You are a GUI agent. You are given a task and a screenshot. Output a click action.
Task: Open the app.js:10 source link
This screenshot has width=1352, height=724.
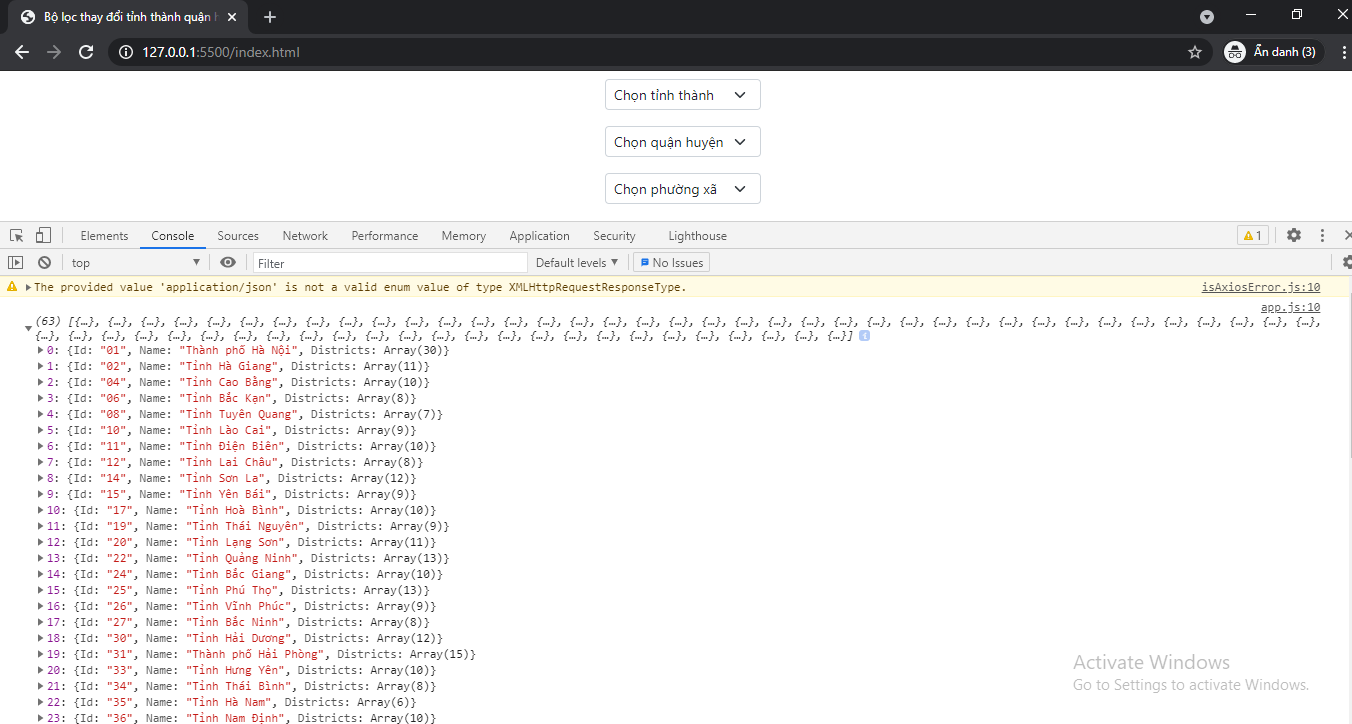pyautogui.click(x=1290, y=306)
